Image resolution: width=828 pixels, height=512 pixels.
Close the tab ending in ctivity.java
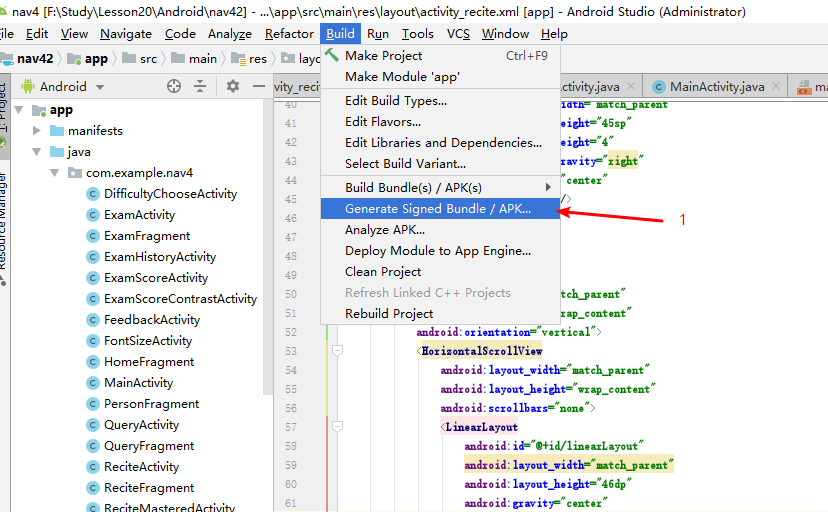tap(631, 86)
